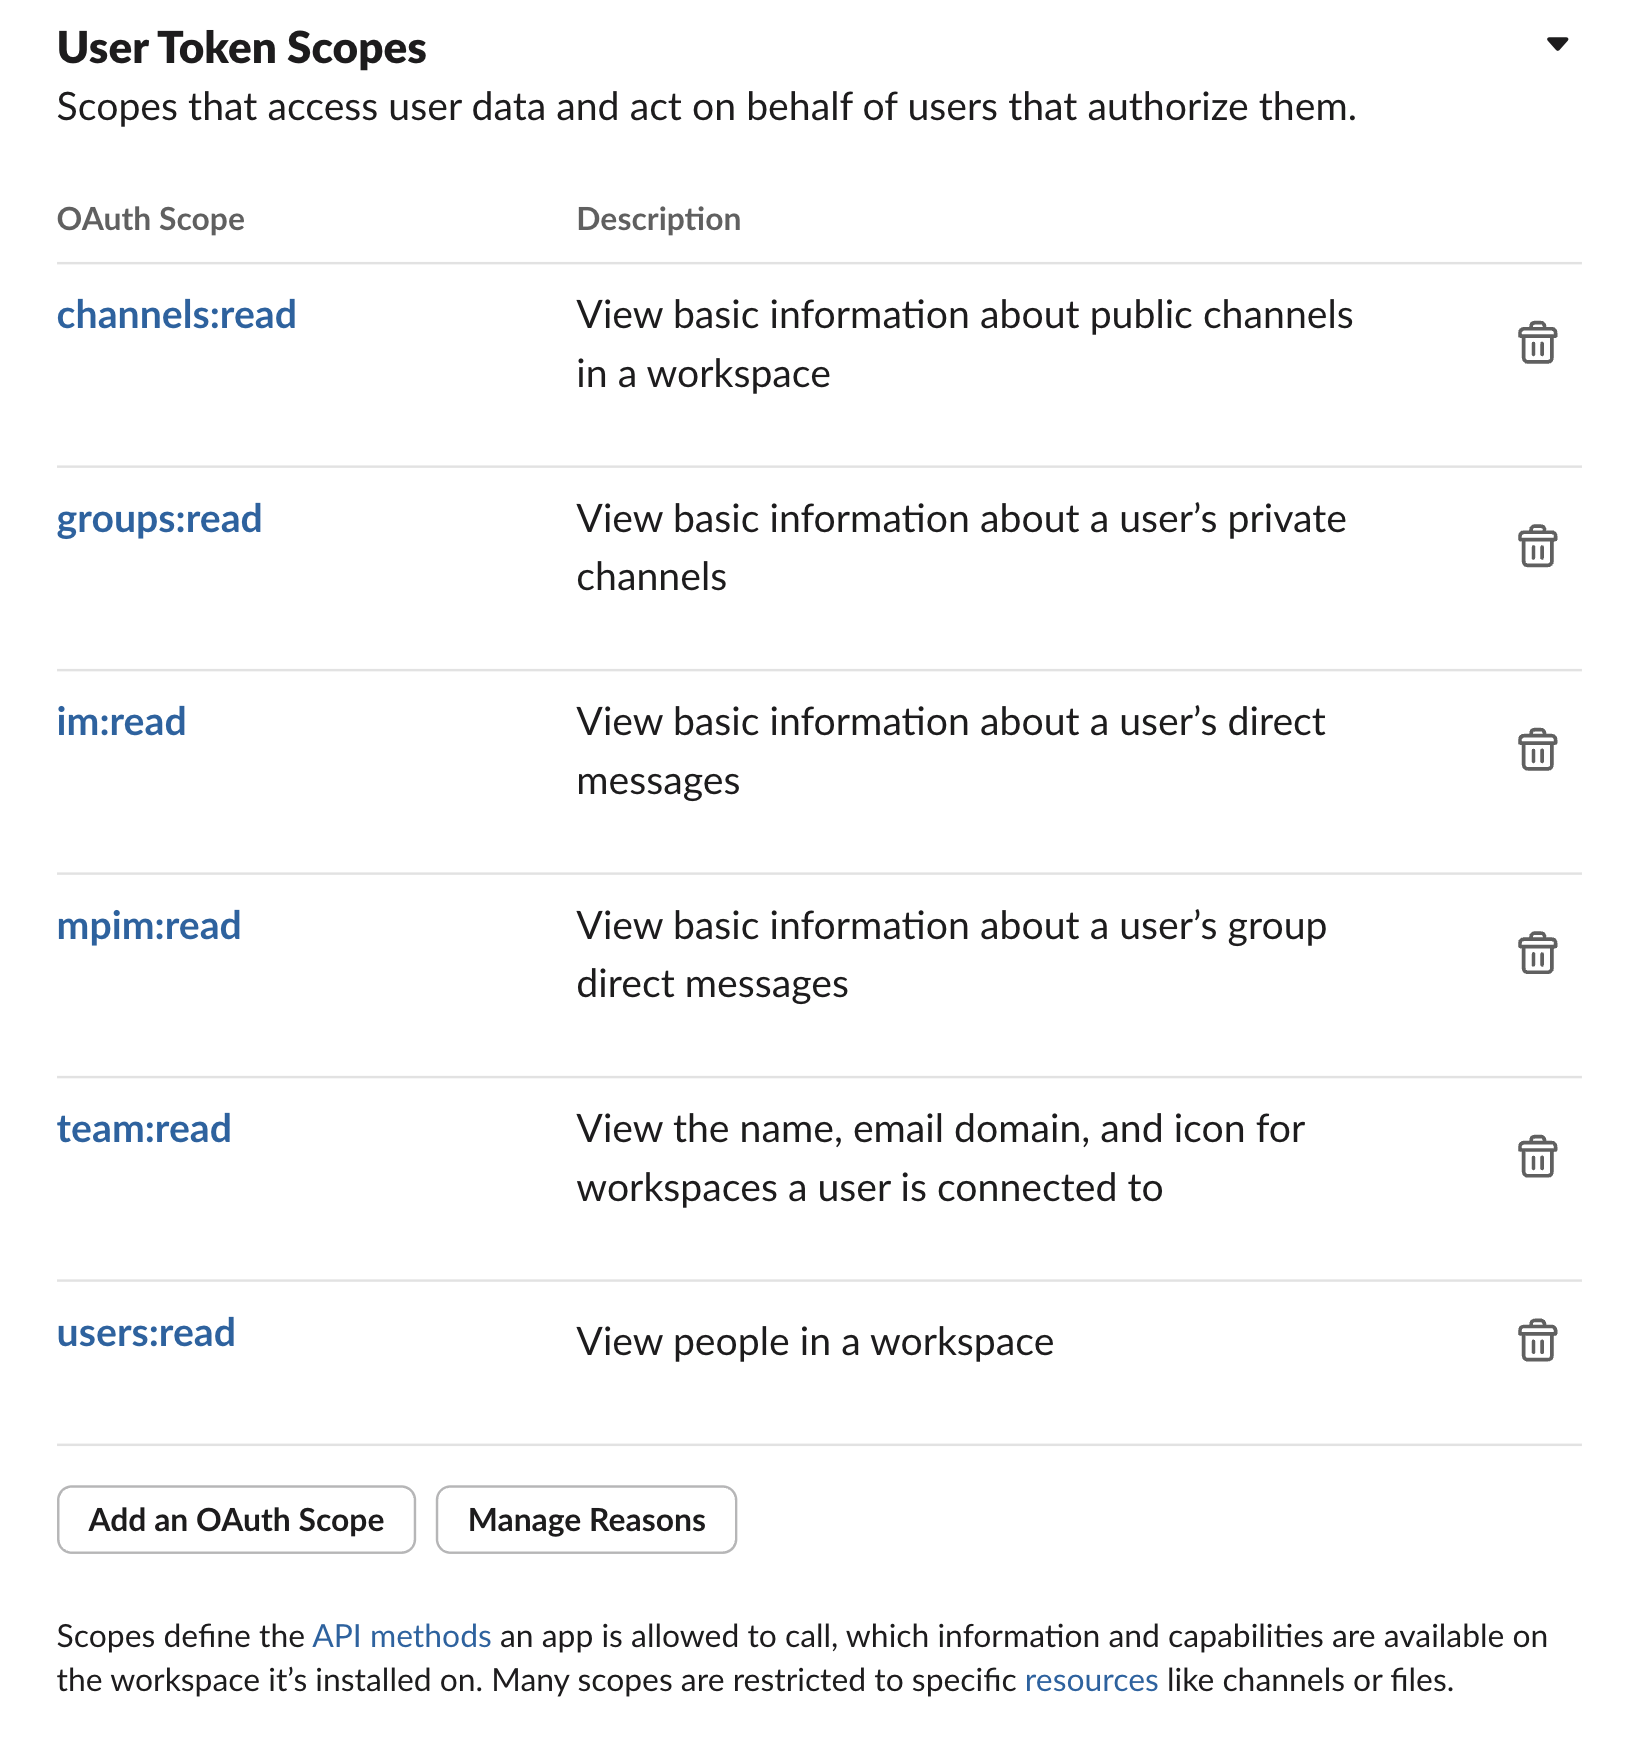Click trash icon next to im:read
Viewport: 1640px width, 1764px height.
click(x=1537, y=749)
